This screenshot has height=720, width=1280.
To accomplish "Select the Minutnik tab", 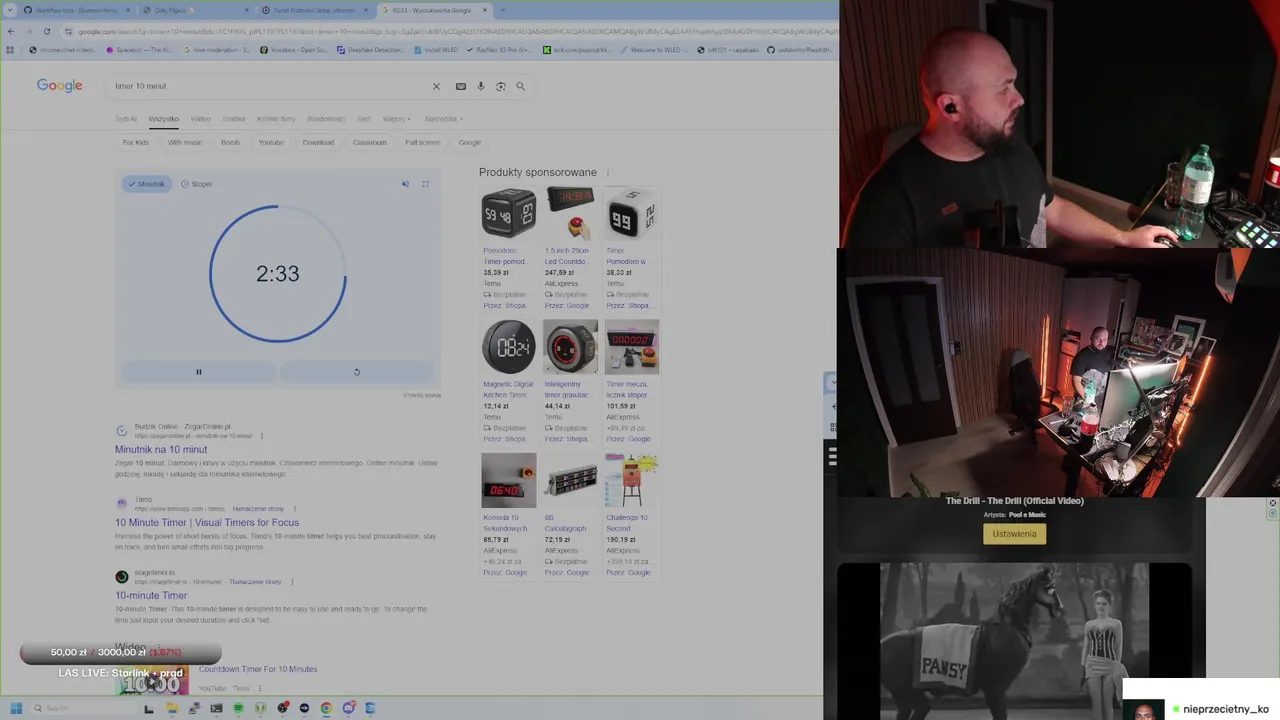I will 147,184.
